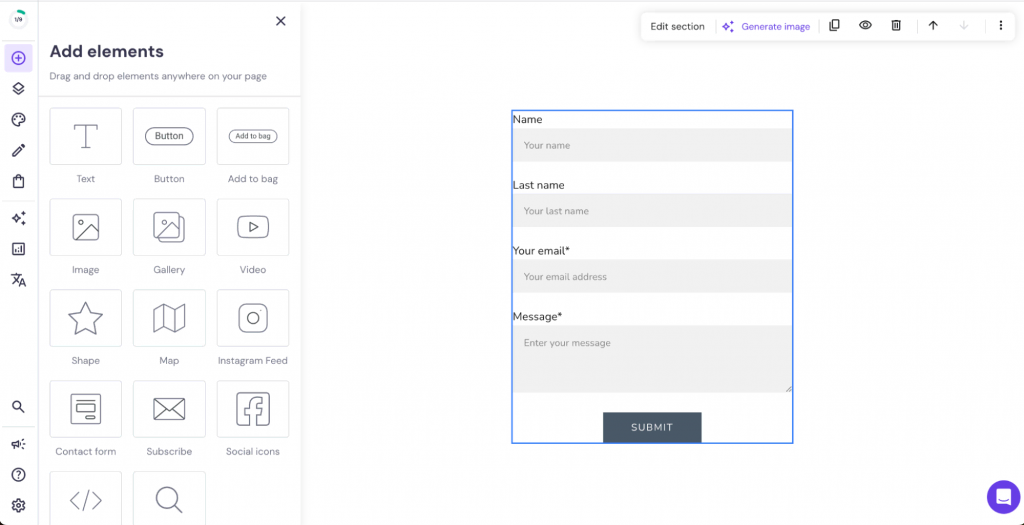Open the analytics chart icon in sidebar

(18, 249)
